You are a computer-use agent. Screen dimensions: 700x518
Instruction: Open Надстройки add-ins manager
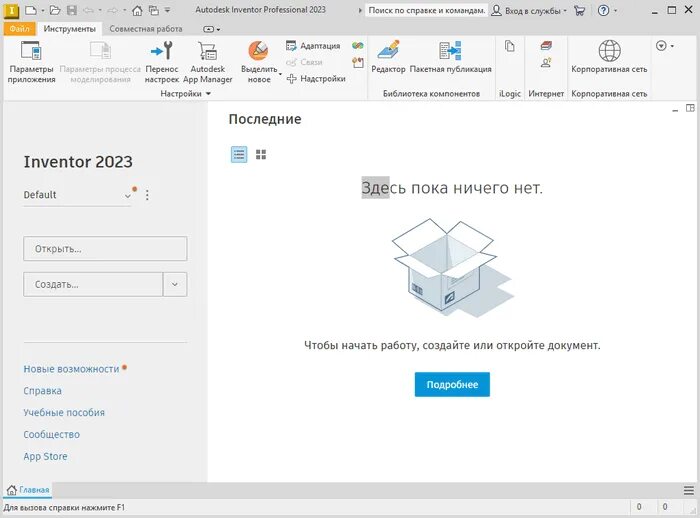coord(316,79)
